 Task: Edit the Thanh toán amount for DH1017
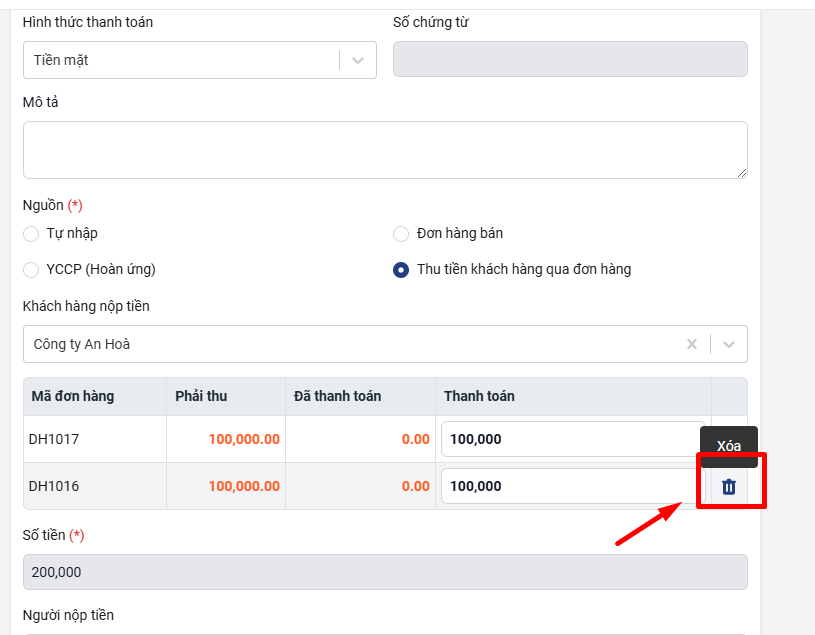point(572,439)
